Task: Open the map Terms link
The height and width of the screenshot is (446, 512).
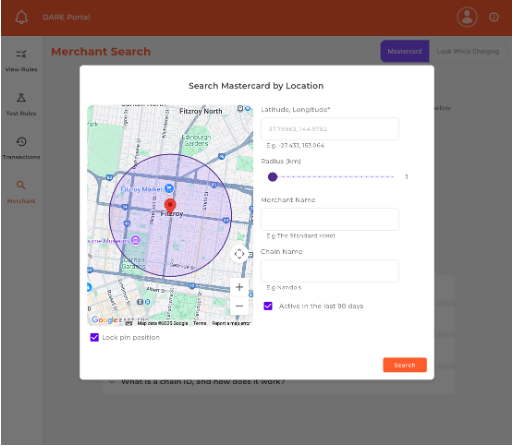Action: (200, 323)
